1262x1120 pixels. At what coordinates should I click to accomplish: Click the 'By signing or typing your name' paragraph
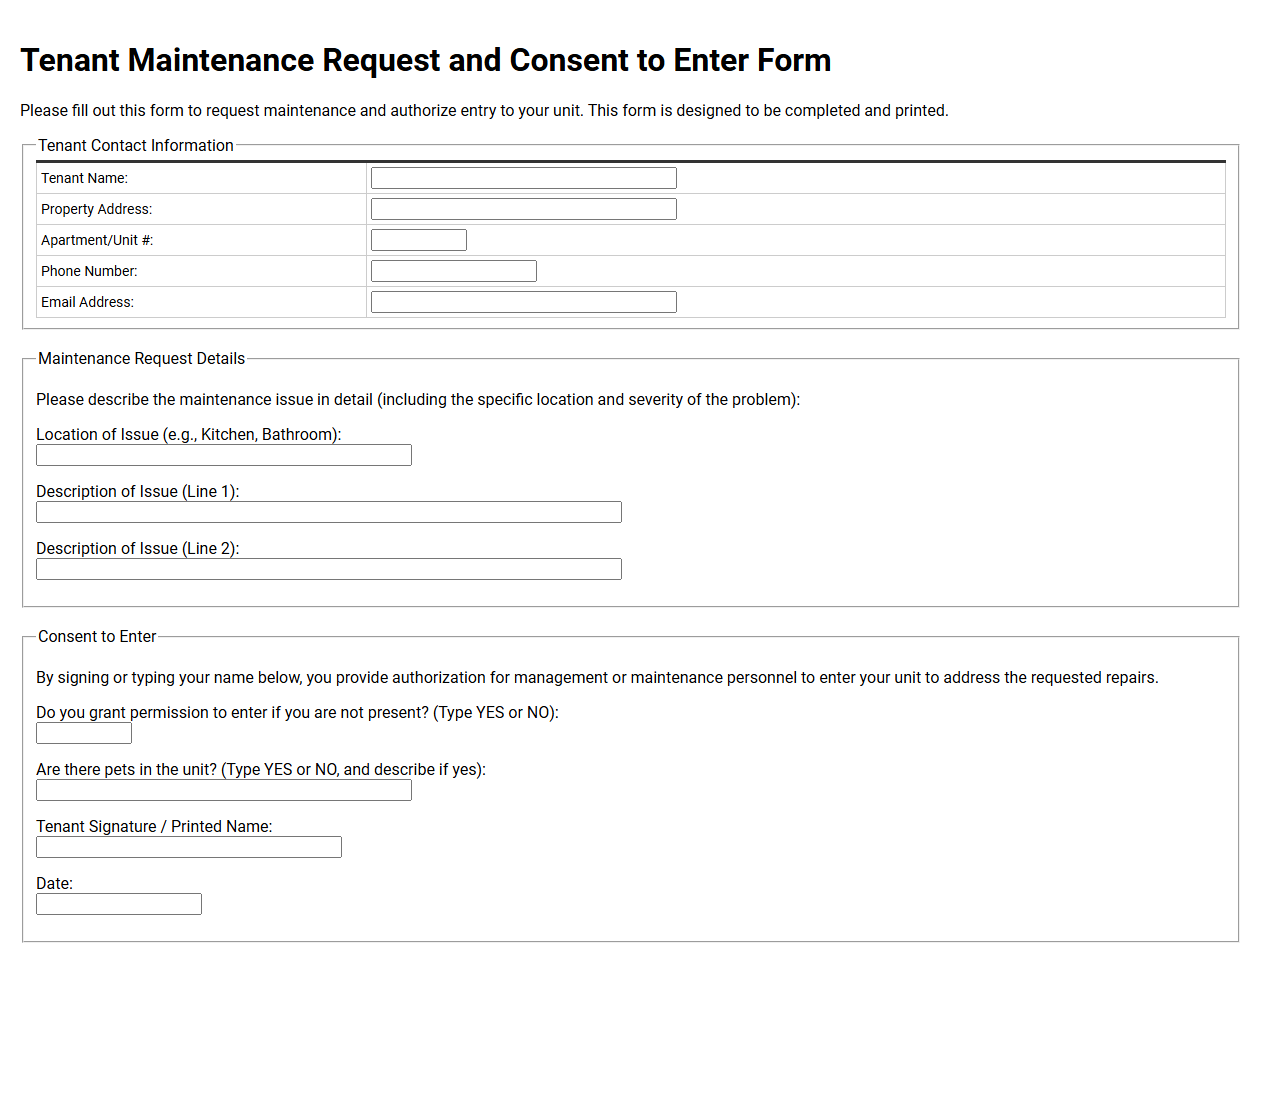click(597, 677)
